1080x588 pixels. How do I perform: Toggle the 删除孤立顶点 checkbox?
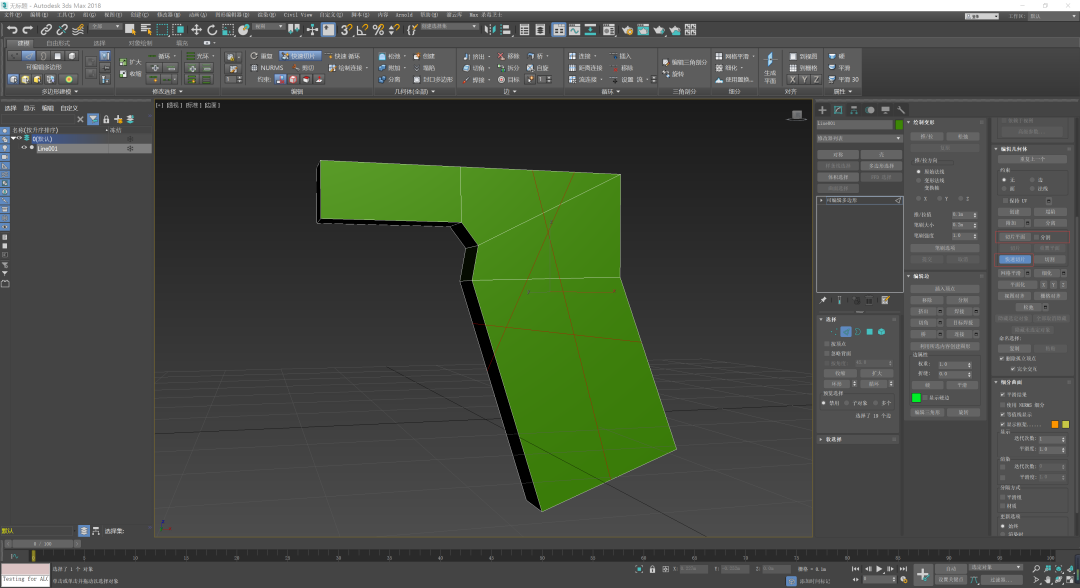click(1002, 359)
